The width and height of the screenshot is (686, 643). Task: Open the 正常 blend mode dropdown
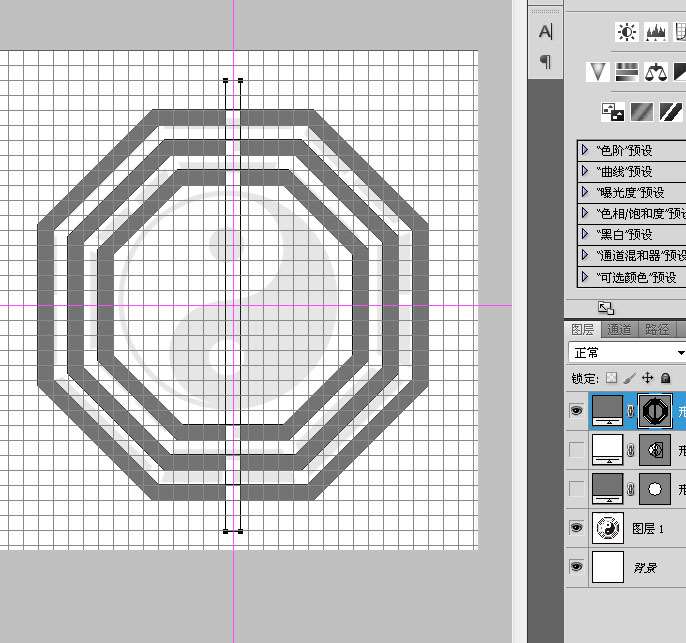627,353
